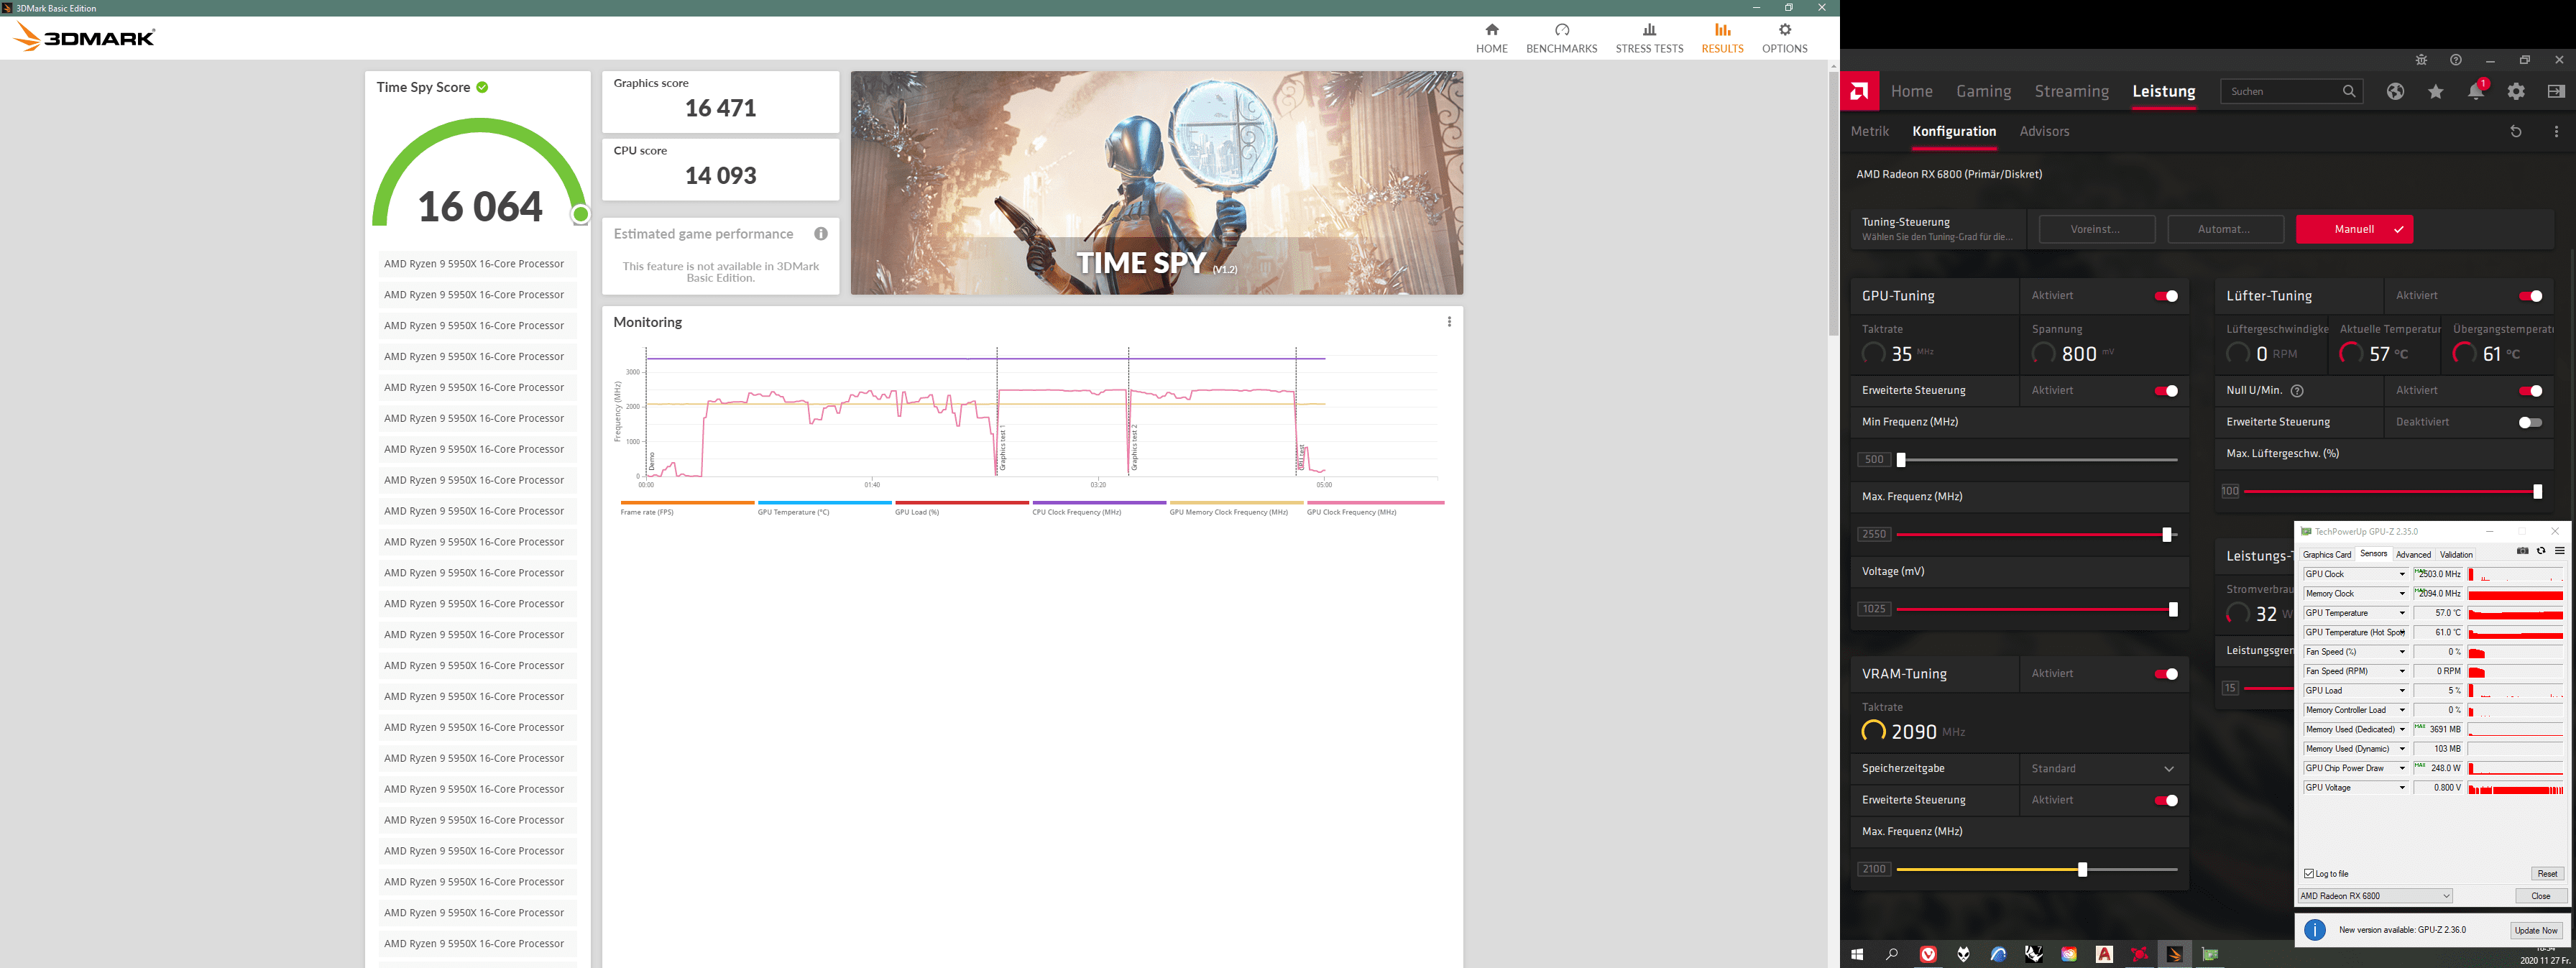
Task: Open GPU Chip Power Draw dropdown arrow
Action: (2402, 768)
